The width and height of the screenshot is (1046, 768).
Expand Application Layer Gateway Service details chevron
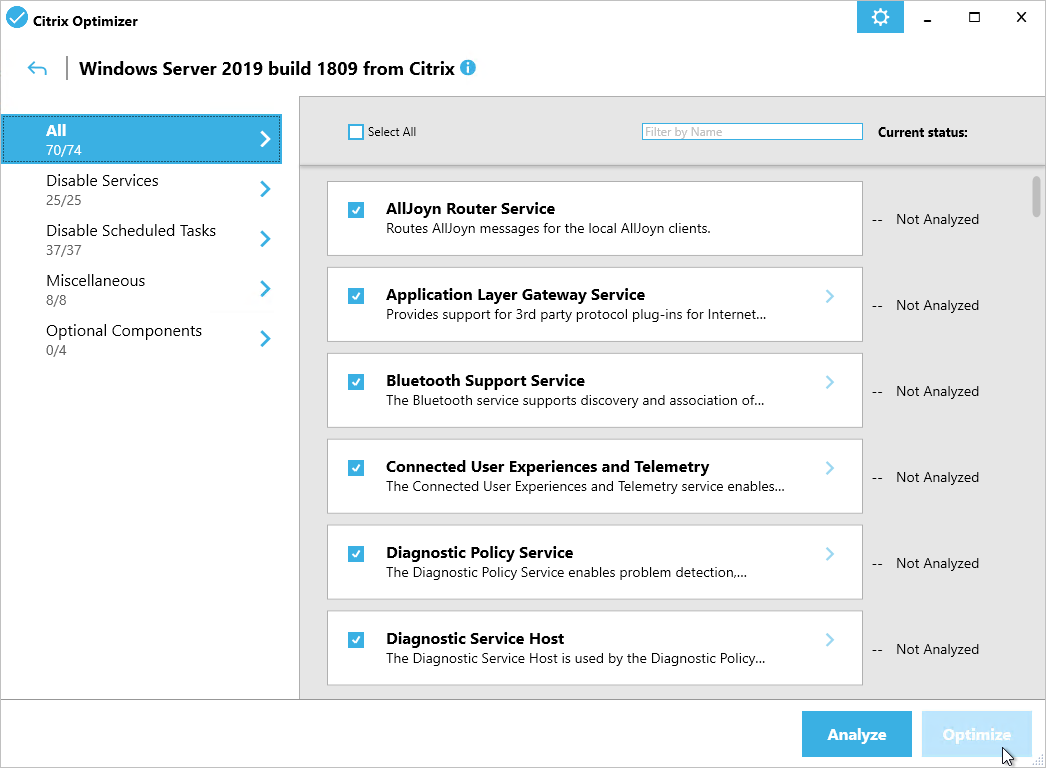tap(830, 296)
